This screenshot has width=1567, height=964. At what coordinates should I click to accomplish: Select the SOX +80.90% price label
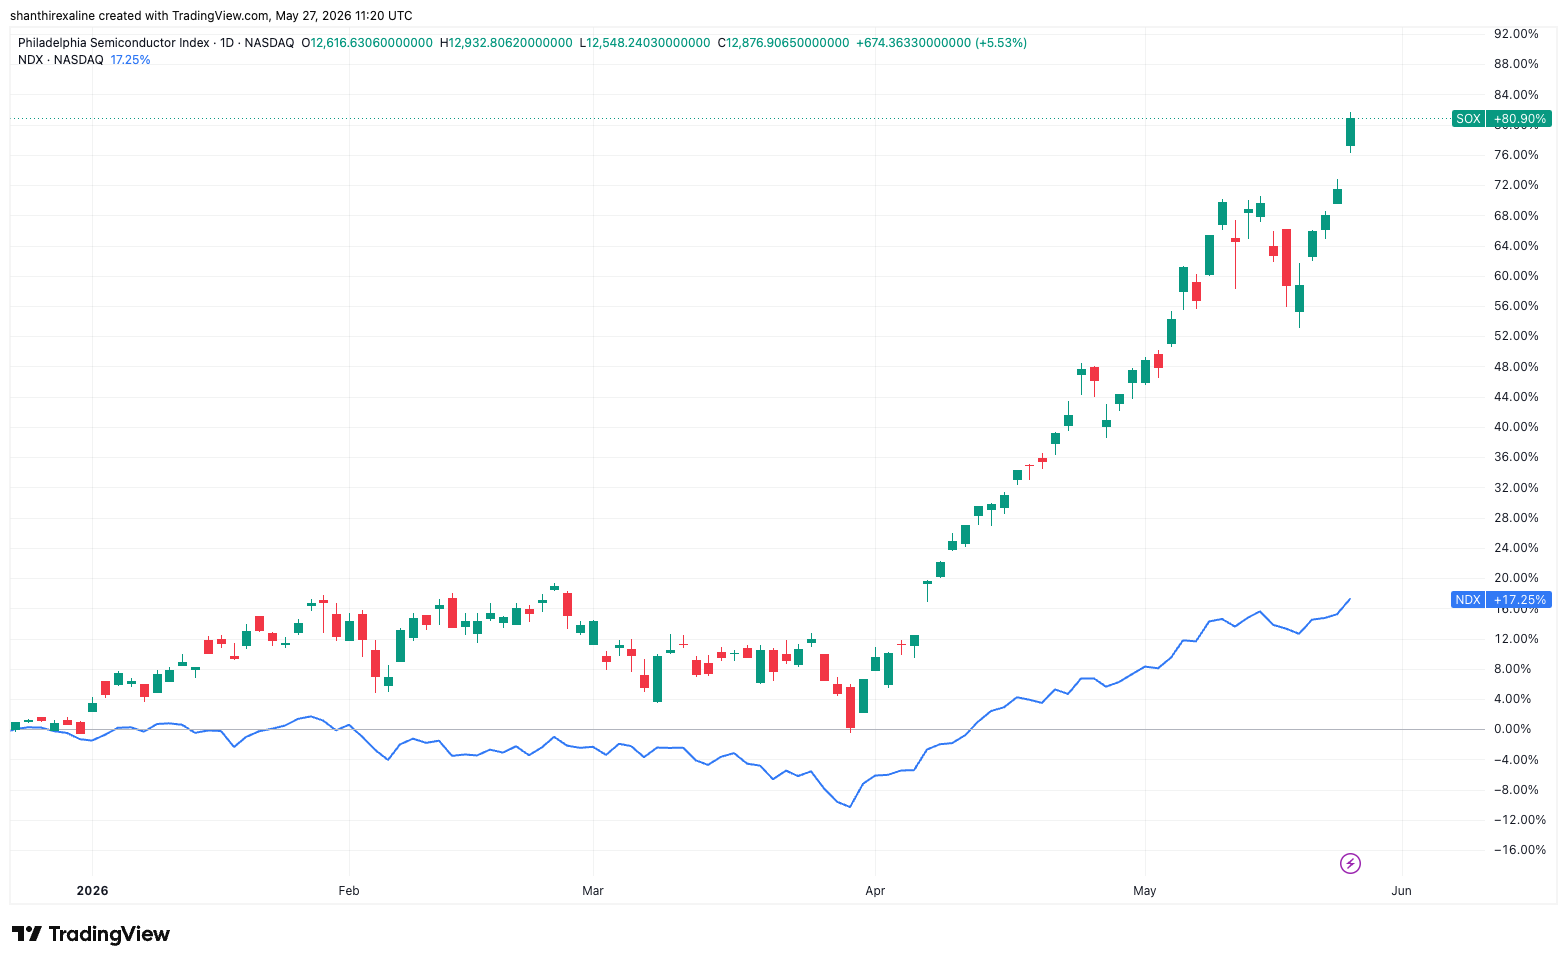(x=1501, y=119)
